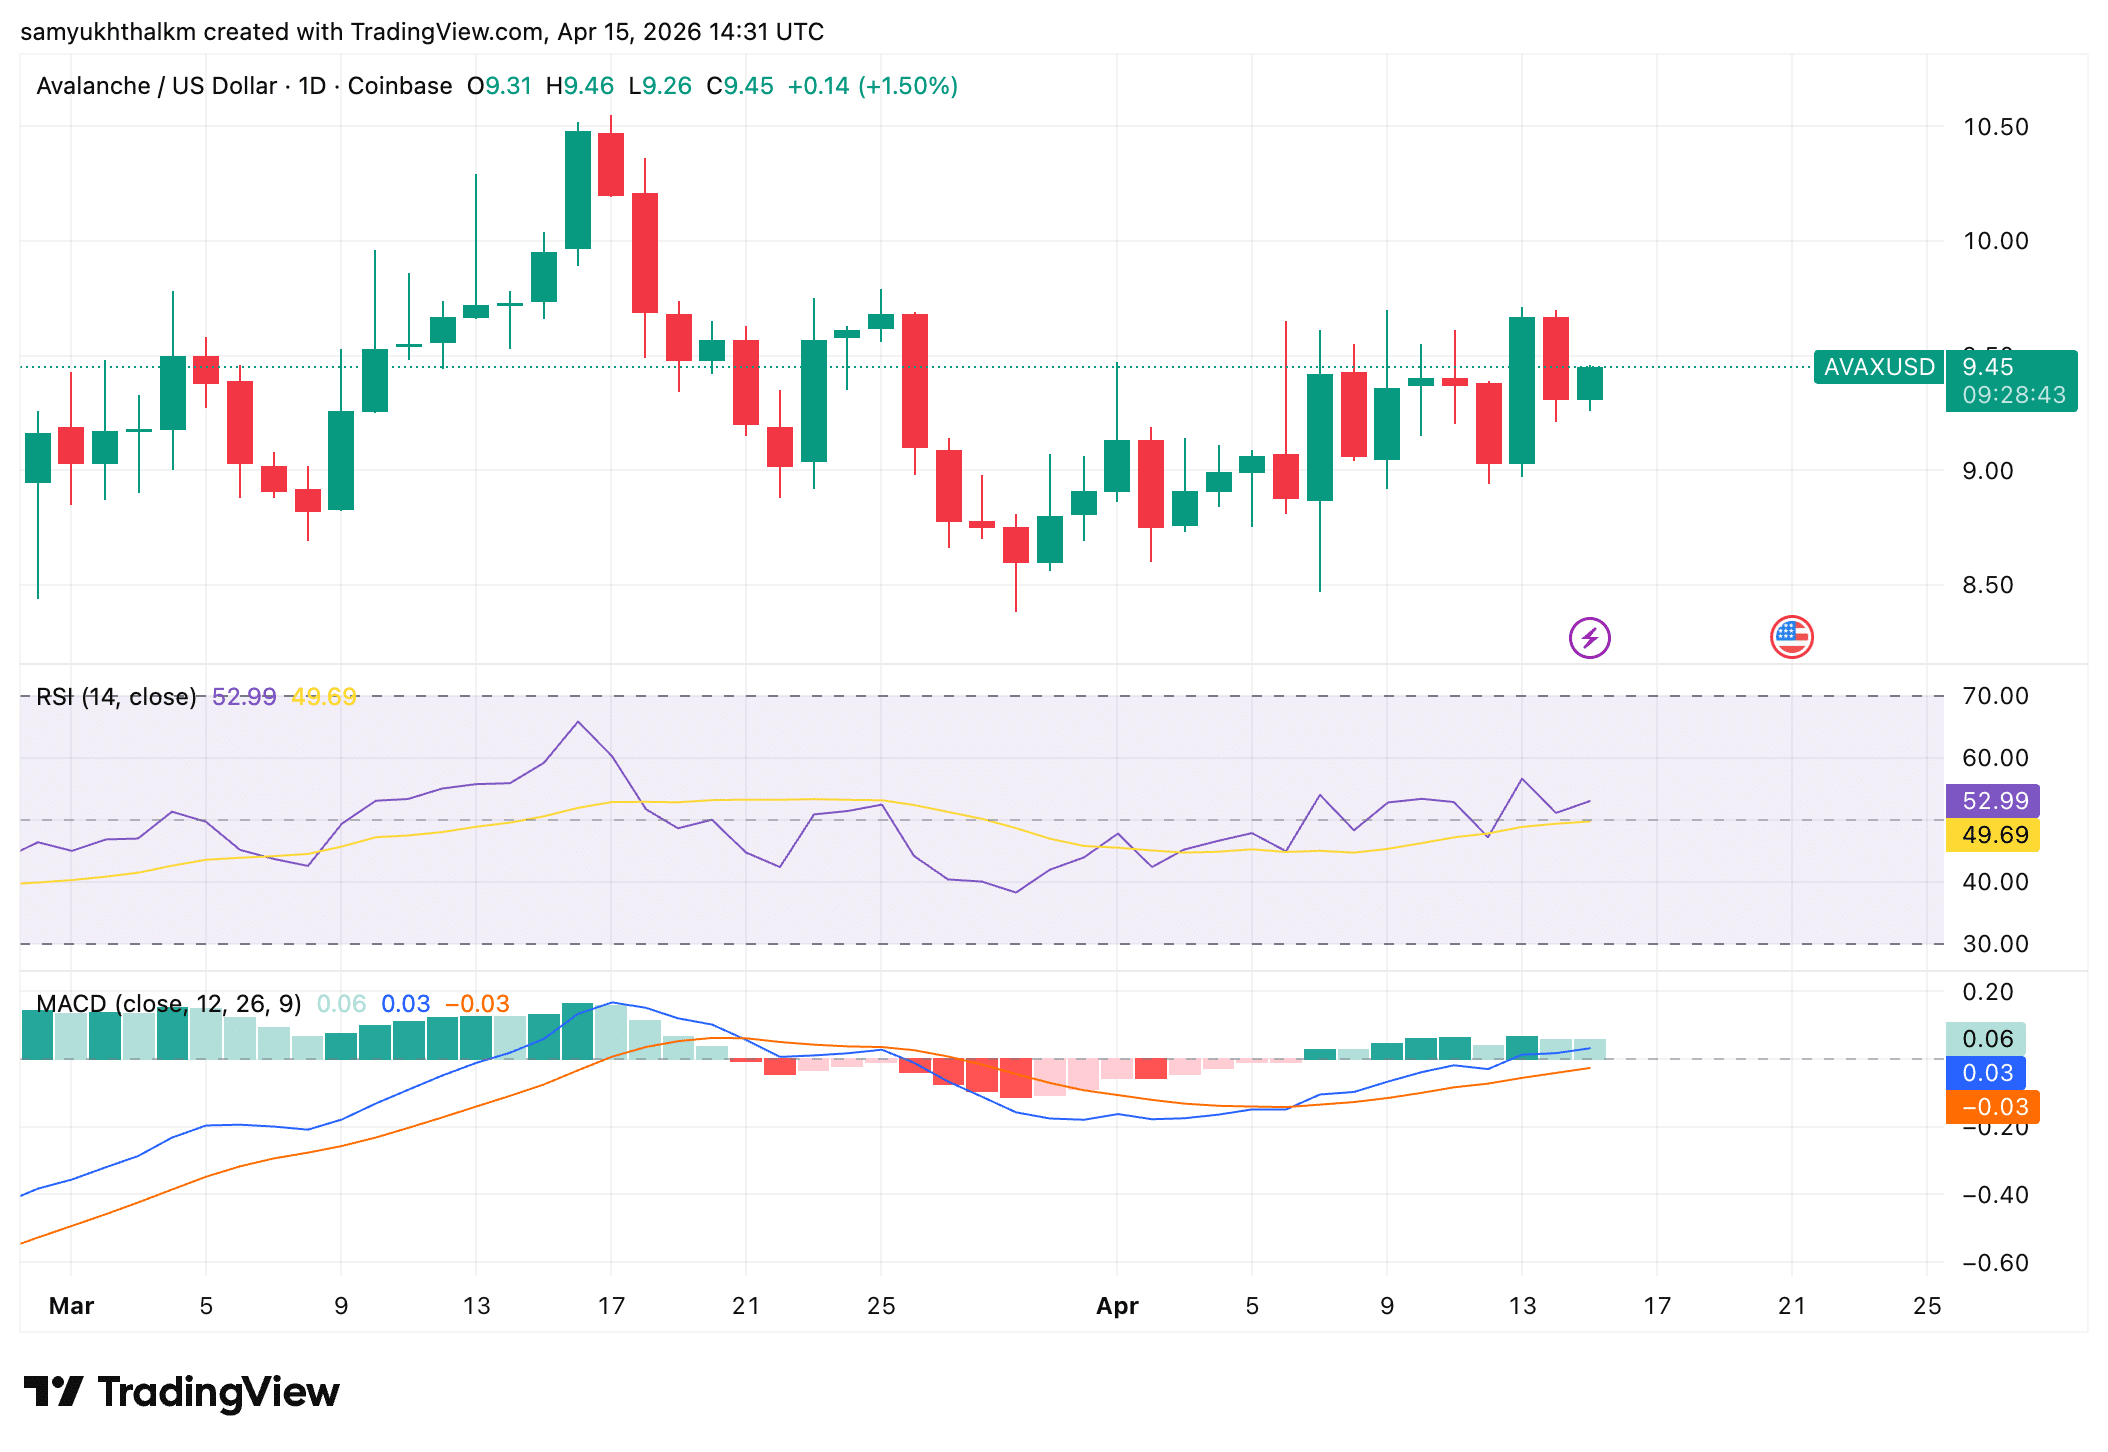Click the tall green candle at March peak
The image size is (2108, 1452).
point(578,190)
